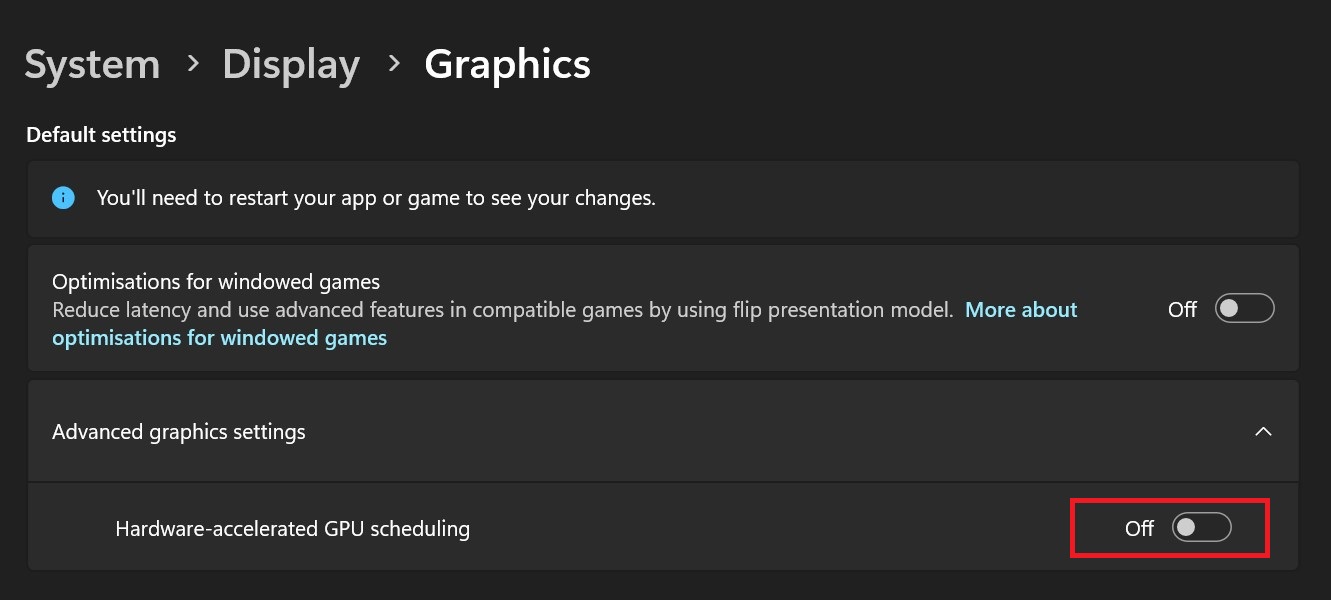
Task: Click the Off label beside GPU scheduling toggle
Action: 1139,529
